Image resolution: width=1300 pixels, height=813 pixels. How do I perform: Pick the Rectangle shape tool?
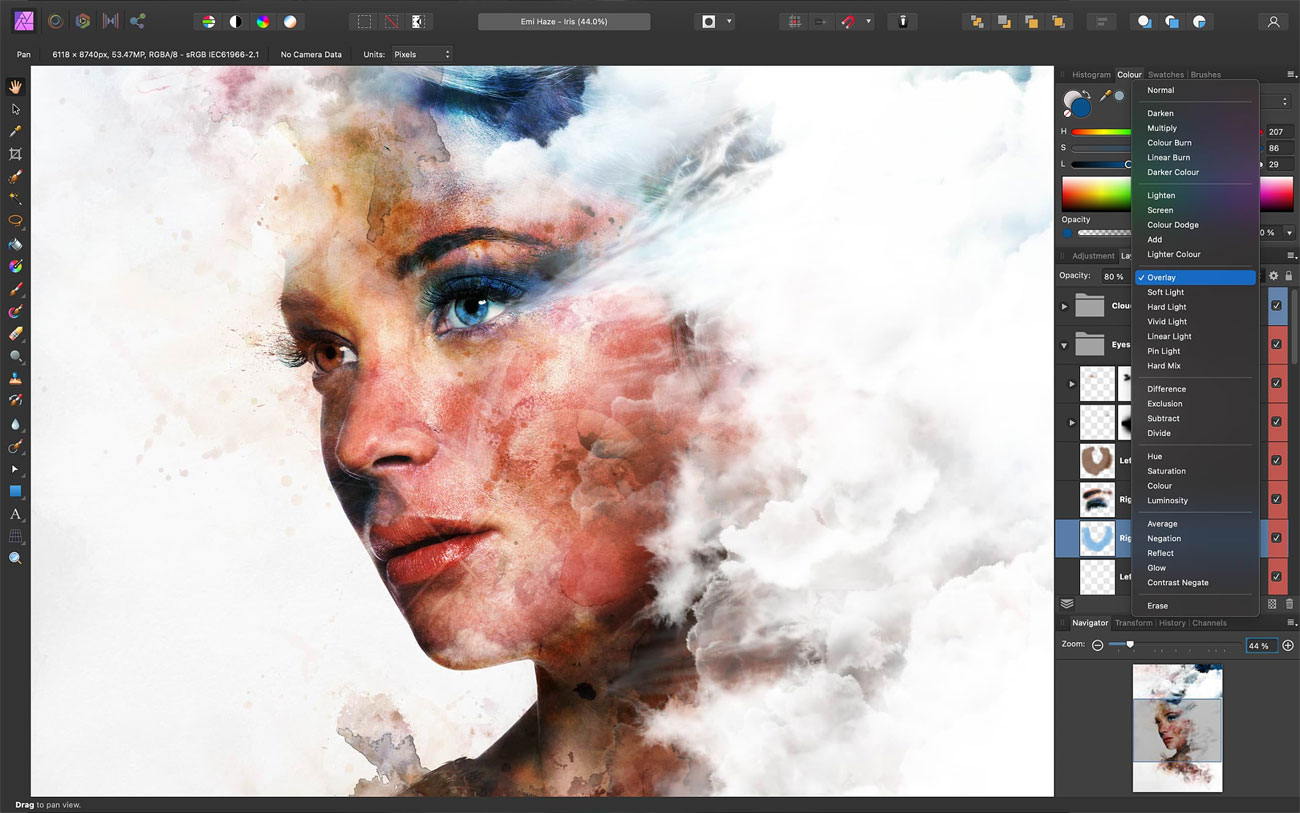tap(14, 490)
